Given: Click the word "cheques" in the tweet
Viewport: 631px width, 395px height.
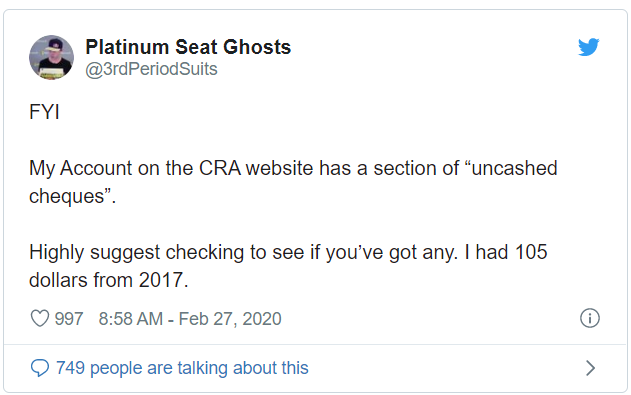Looking at the screenshot, I should pyautogui.click(x=67, y=197).
